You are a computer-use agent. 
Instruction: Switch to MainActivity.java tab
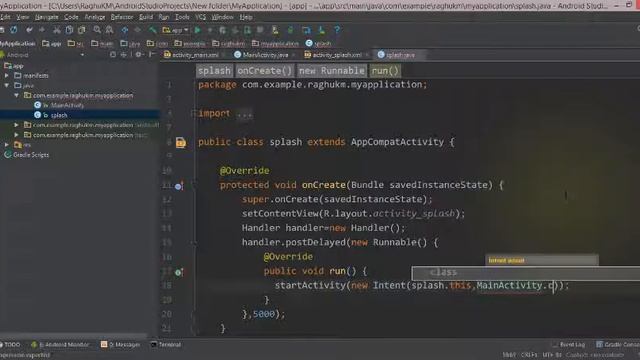[x=262, y=55]
